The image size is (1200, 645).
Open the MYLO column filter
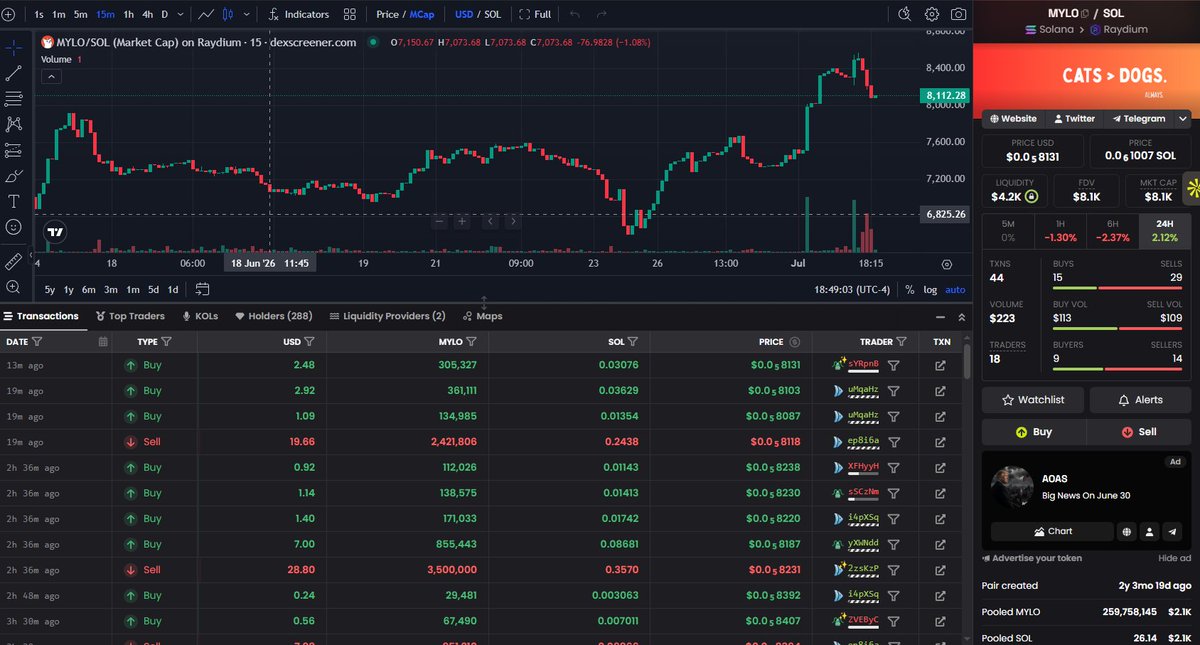tap(473, 341)
